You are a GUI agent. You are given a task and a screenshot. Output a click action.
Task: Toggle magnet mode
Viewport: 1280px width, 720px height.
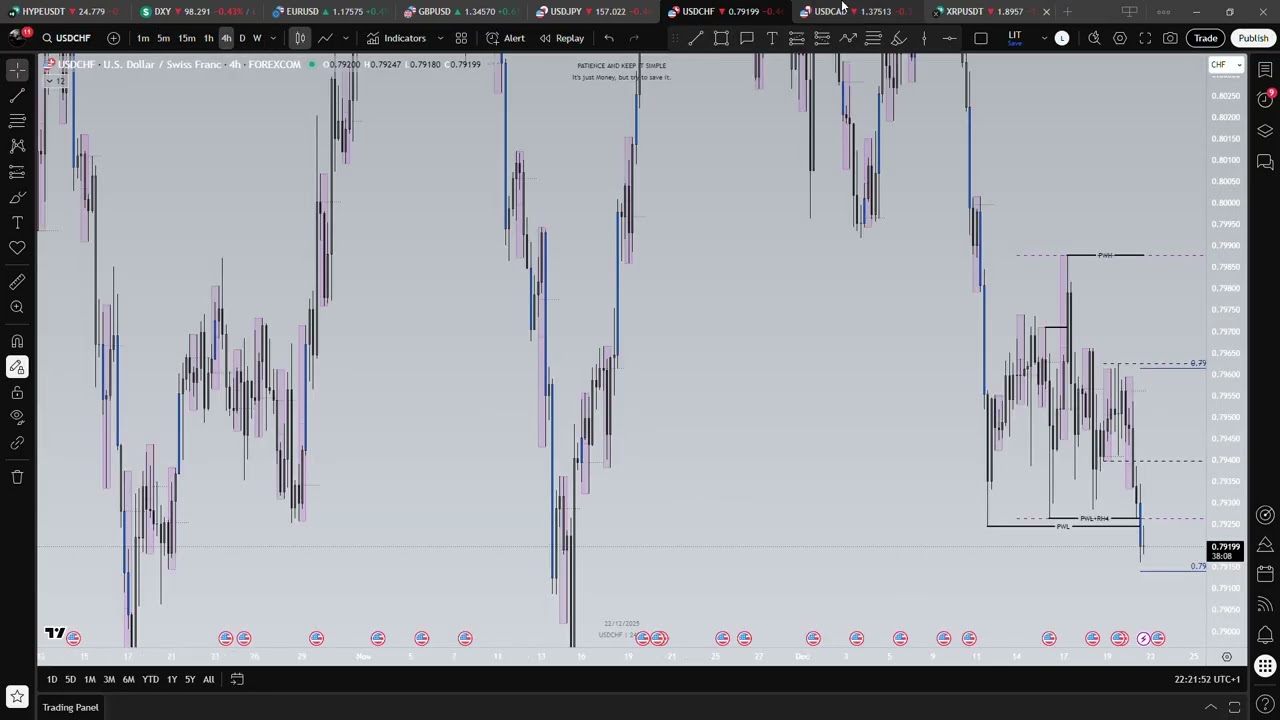17,341
